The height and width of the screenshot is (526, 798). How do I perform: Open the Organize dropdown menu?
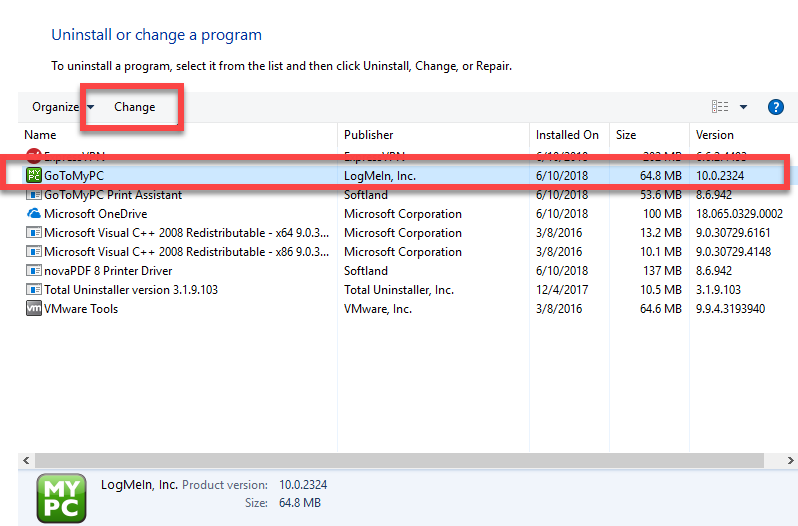tap(63, 107)
